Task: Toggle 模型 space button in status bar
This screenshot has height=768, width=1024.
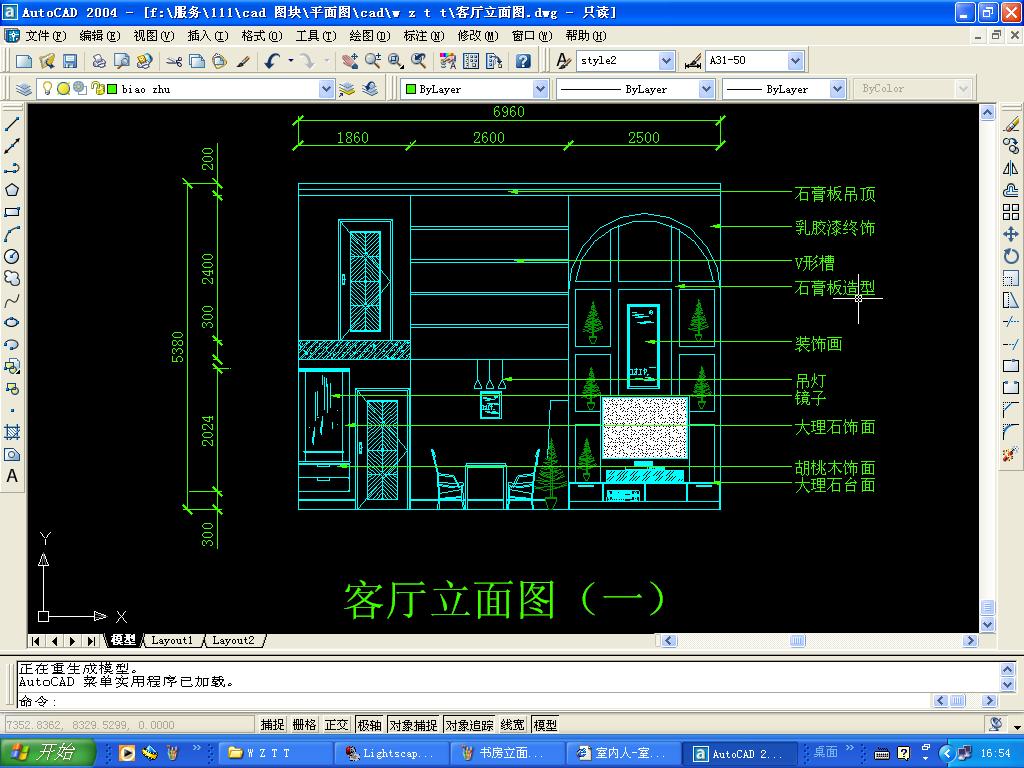Action: coord(545,725)
